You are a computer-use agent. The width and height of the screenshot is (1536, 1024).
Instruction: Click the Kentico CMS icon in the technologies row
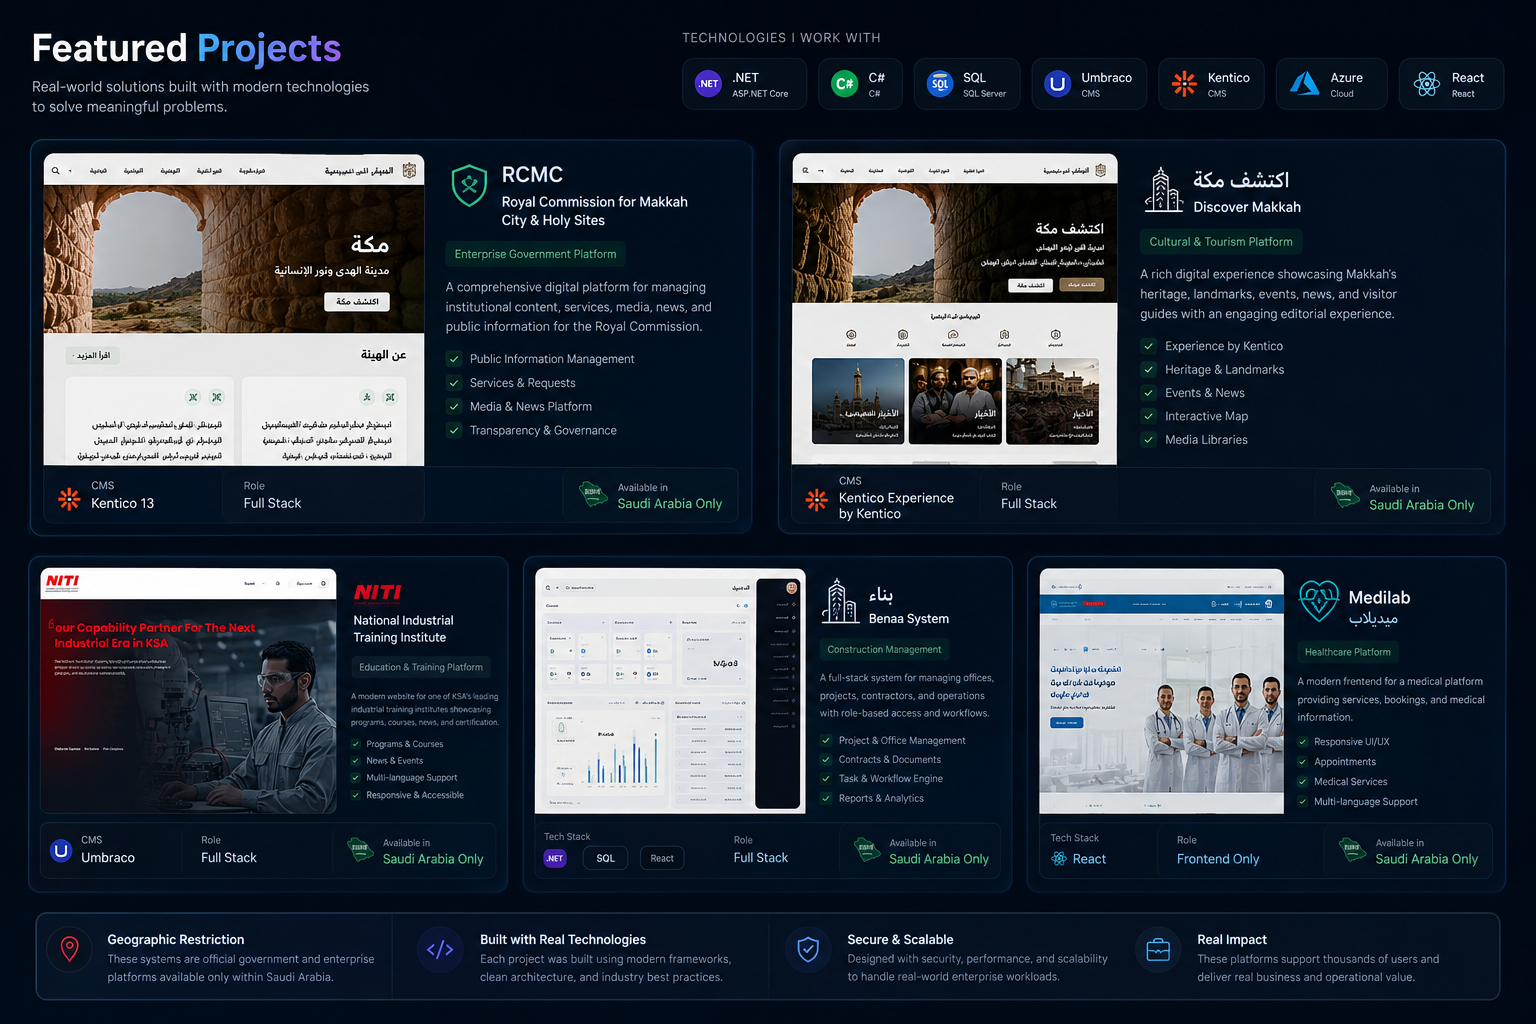tap(1184, 84)
